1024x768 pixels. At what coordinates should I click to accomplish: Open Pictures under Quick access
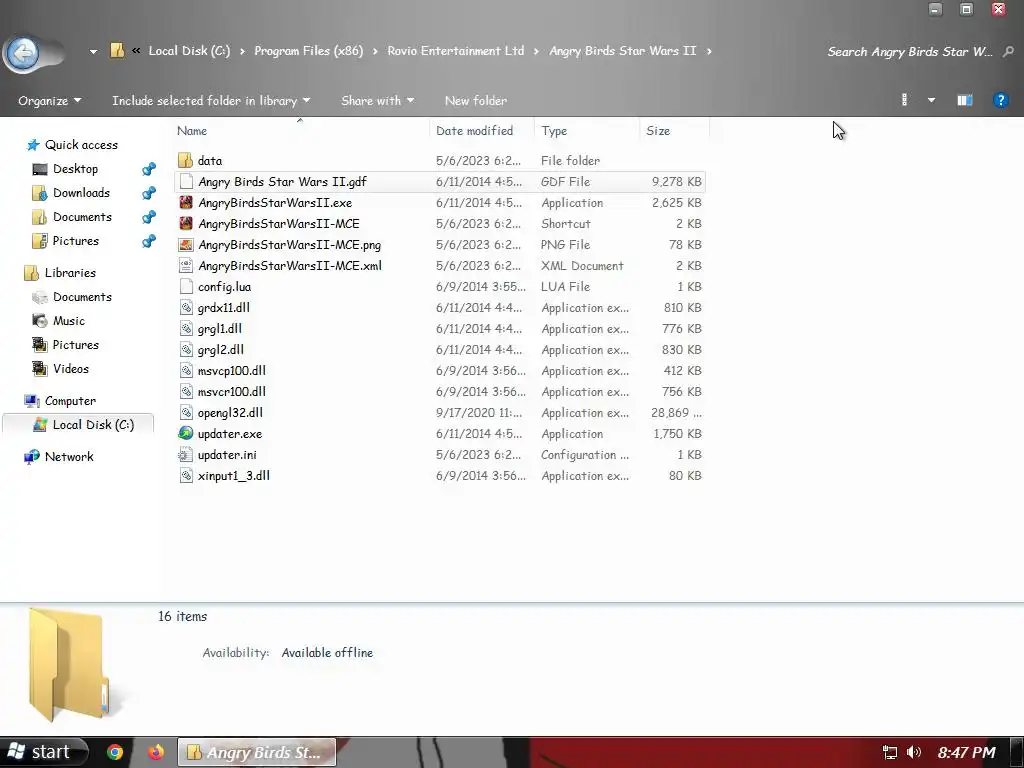click(75, 241)
